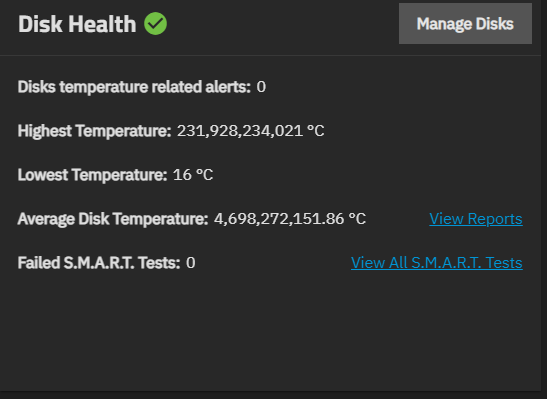Click the Highest Temperature label
The height and width of the screenshot is (399, 547).
(x=95, y=131)
